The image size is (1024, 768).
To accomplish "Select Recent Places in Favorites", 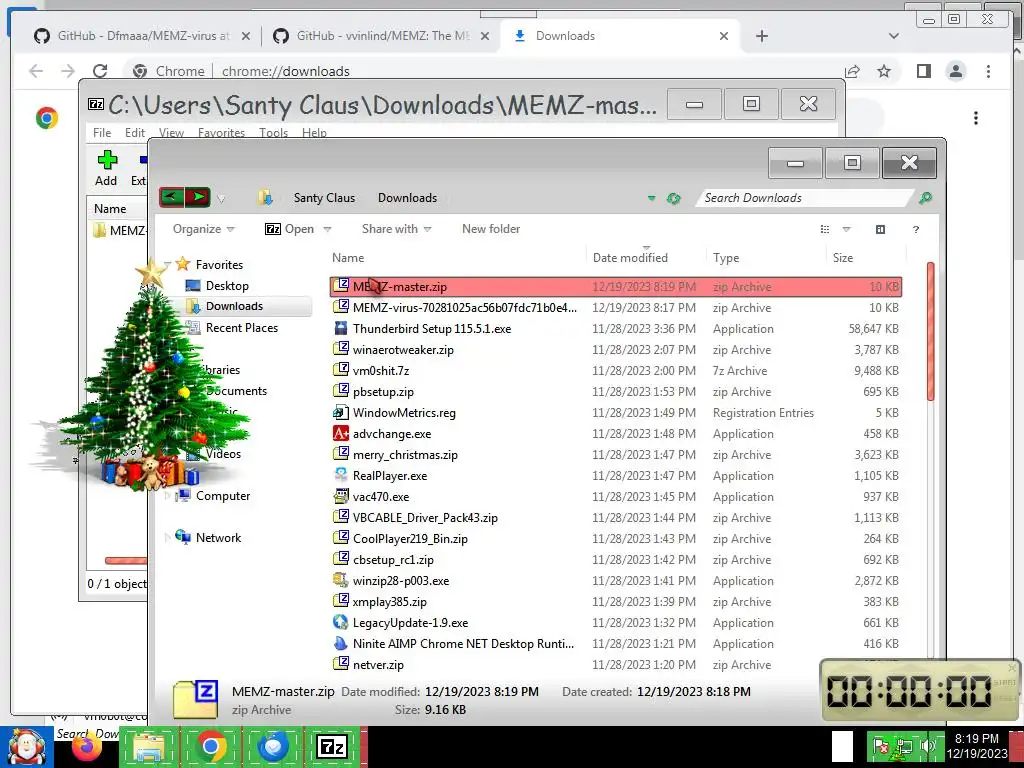I will (x=242, y=328).
